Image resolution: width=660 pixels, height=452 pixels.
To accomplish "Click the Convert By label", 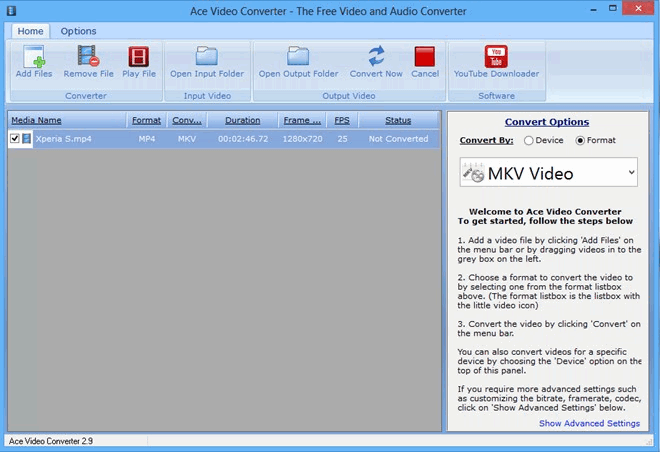I will pyautogui.click(x=486, y=141).
